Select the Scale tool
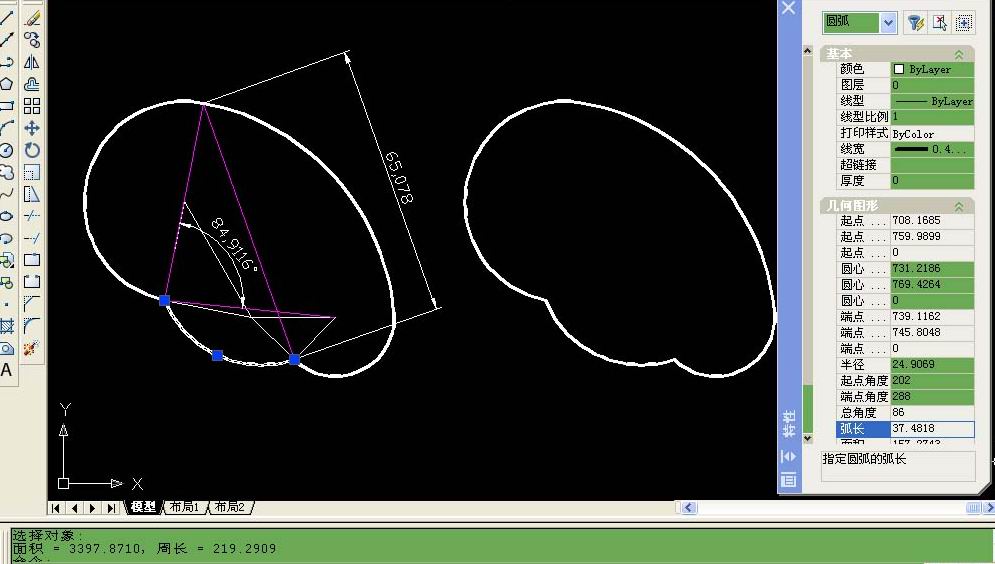 [x=32, y=172]
